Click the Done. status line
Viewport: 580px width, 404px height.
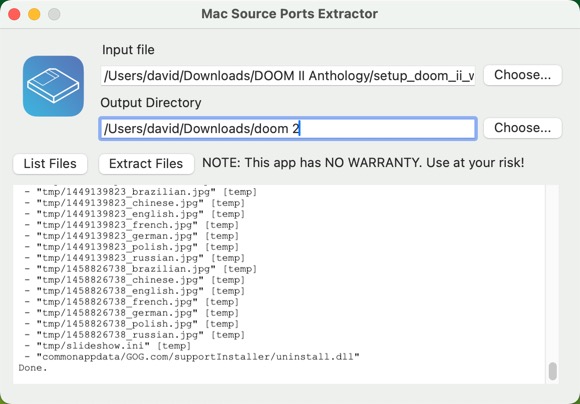[x=33, y=368]
